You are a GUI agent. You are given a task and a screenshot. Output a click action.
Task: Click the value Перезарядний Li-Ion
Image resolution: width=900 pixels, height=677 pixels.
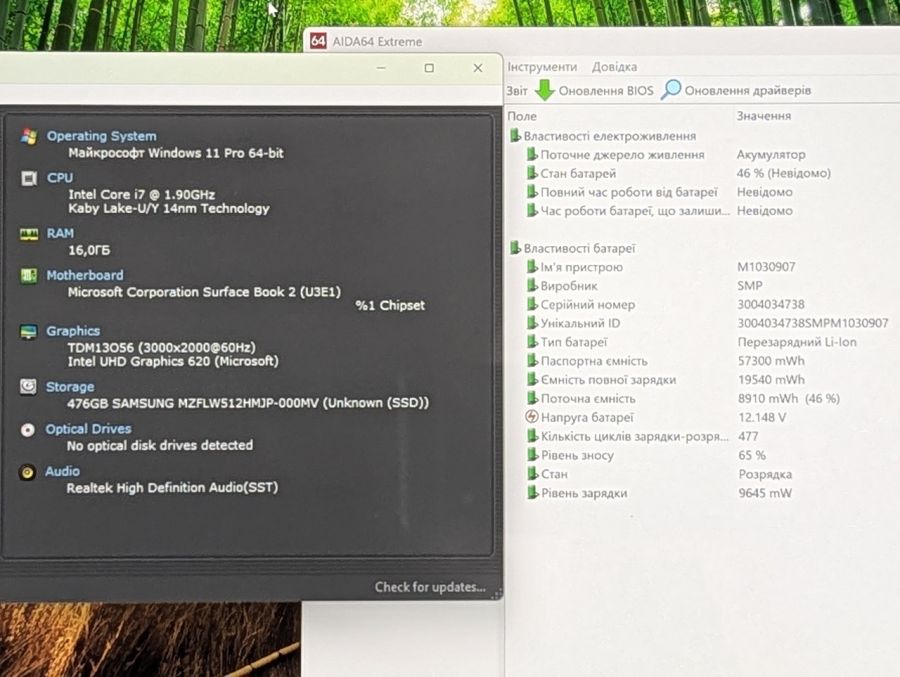pyautogui.click(x=797, y=342)
